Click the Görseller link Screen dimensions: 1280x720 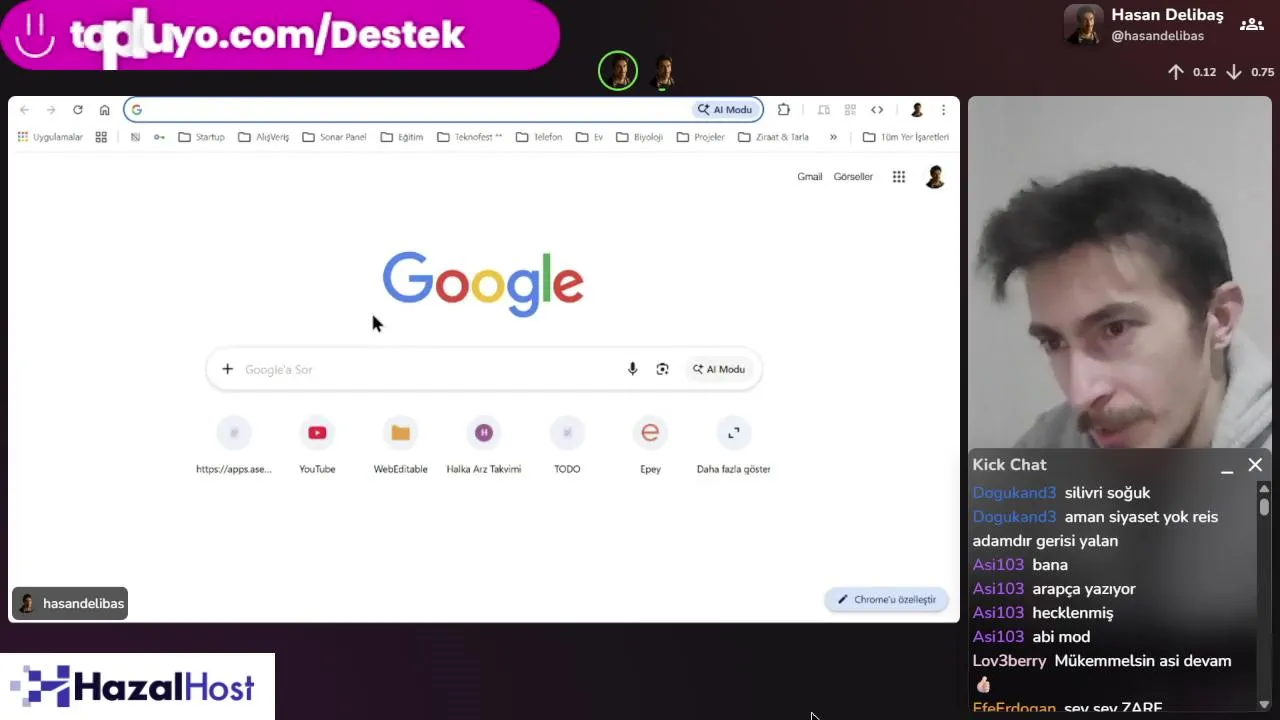(x=853, y=177)
